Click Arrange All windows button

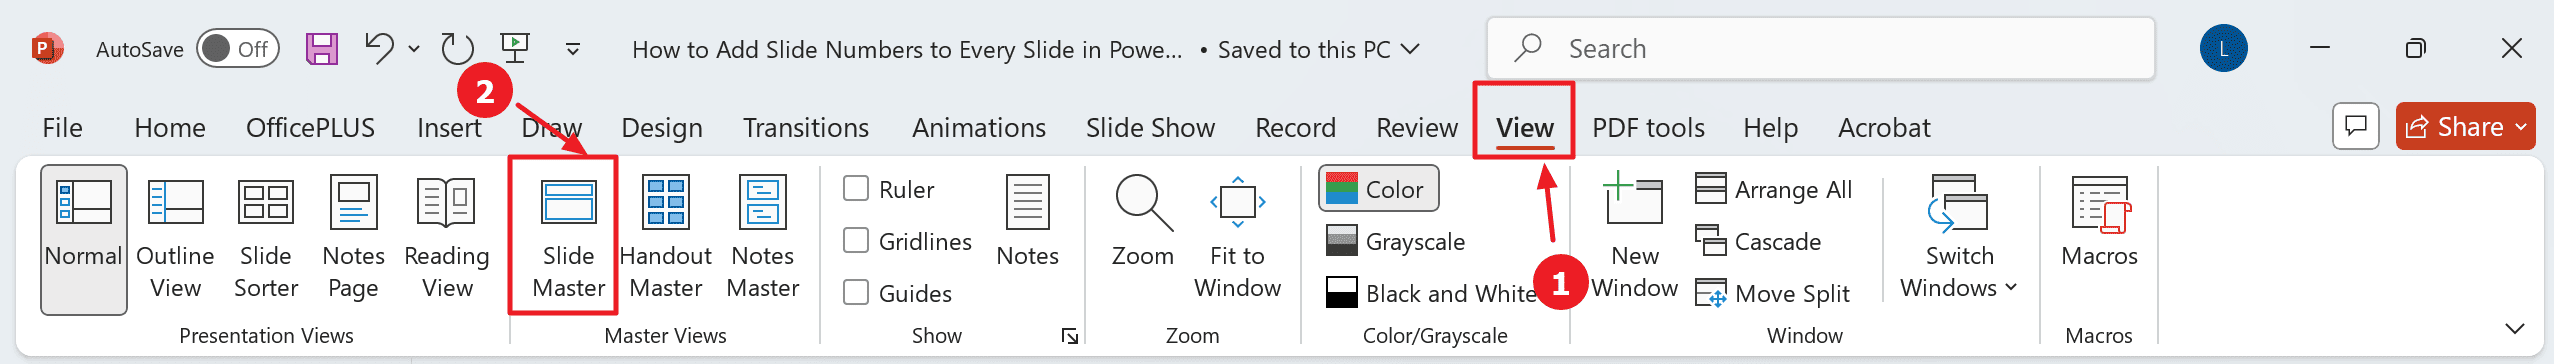coord(1774,189)
